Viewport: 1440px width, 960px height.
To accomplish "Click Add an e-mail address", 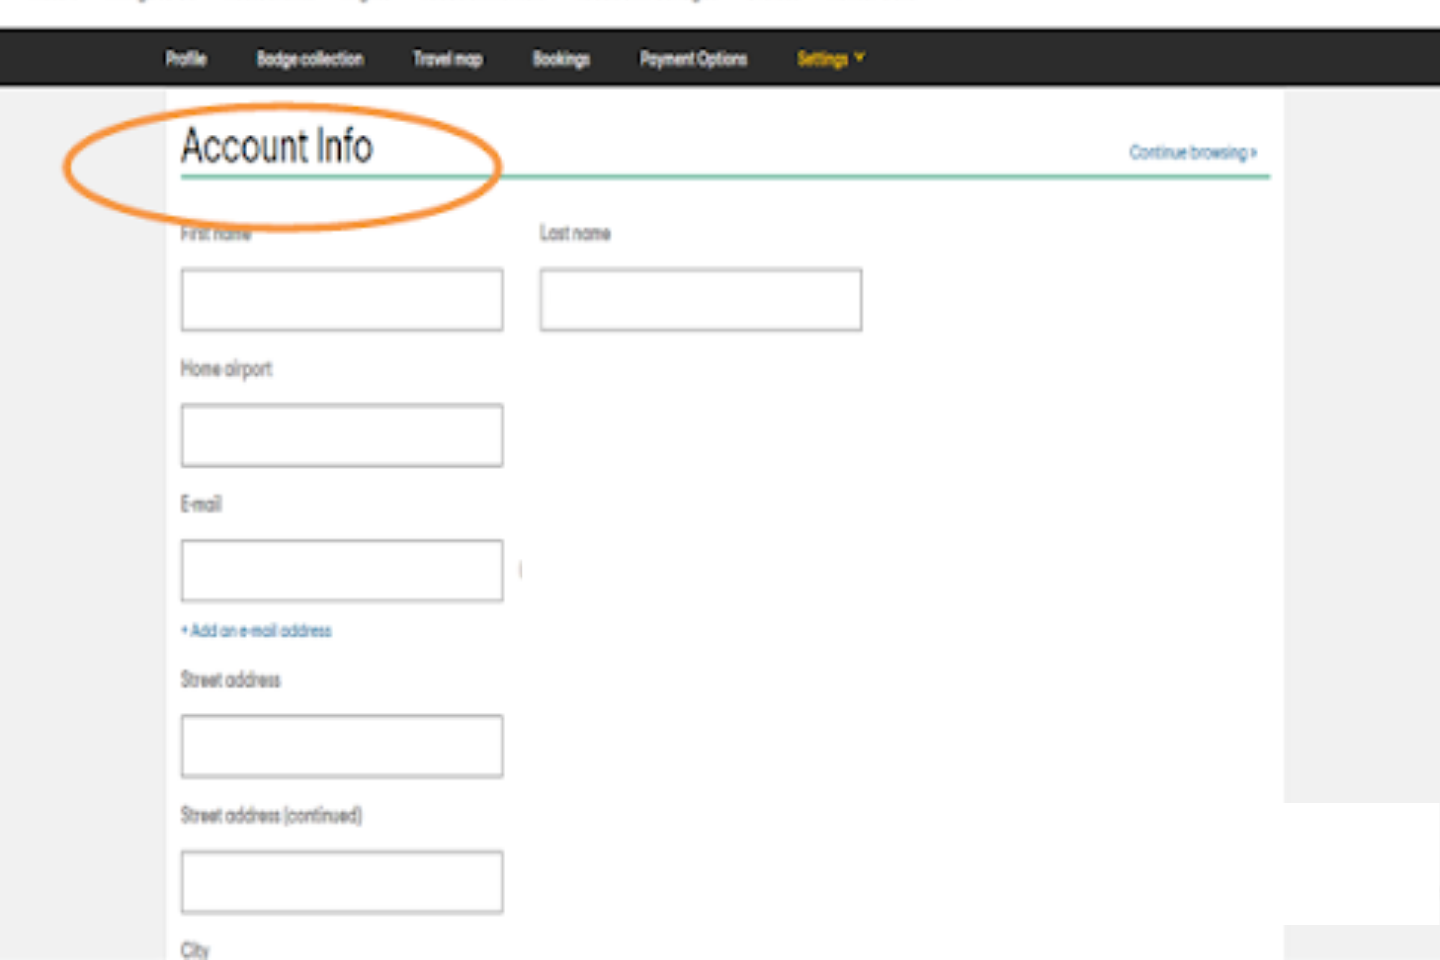I will pos(255,631).
